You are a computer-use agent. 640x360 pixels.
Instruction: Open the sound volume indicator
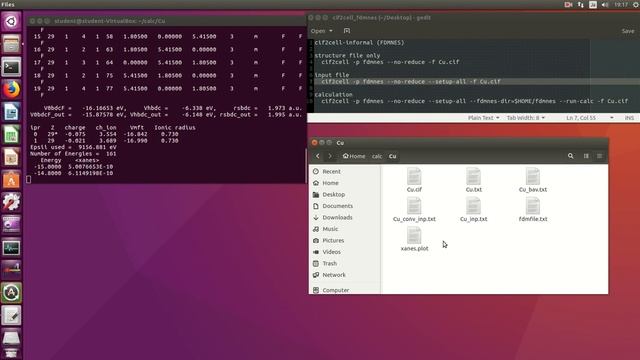click(x=605, y=4)
